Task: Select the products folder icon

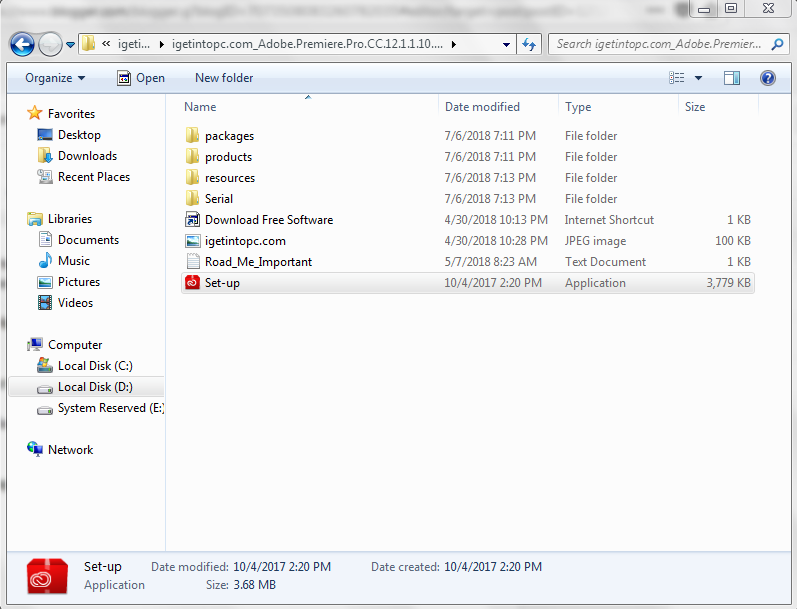Action: (x=192, y=157)
